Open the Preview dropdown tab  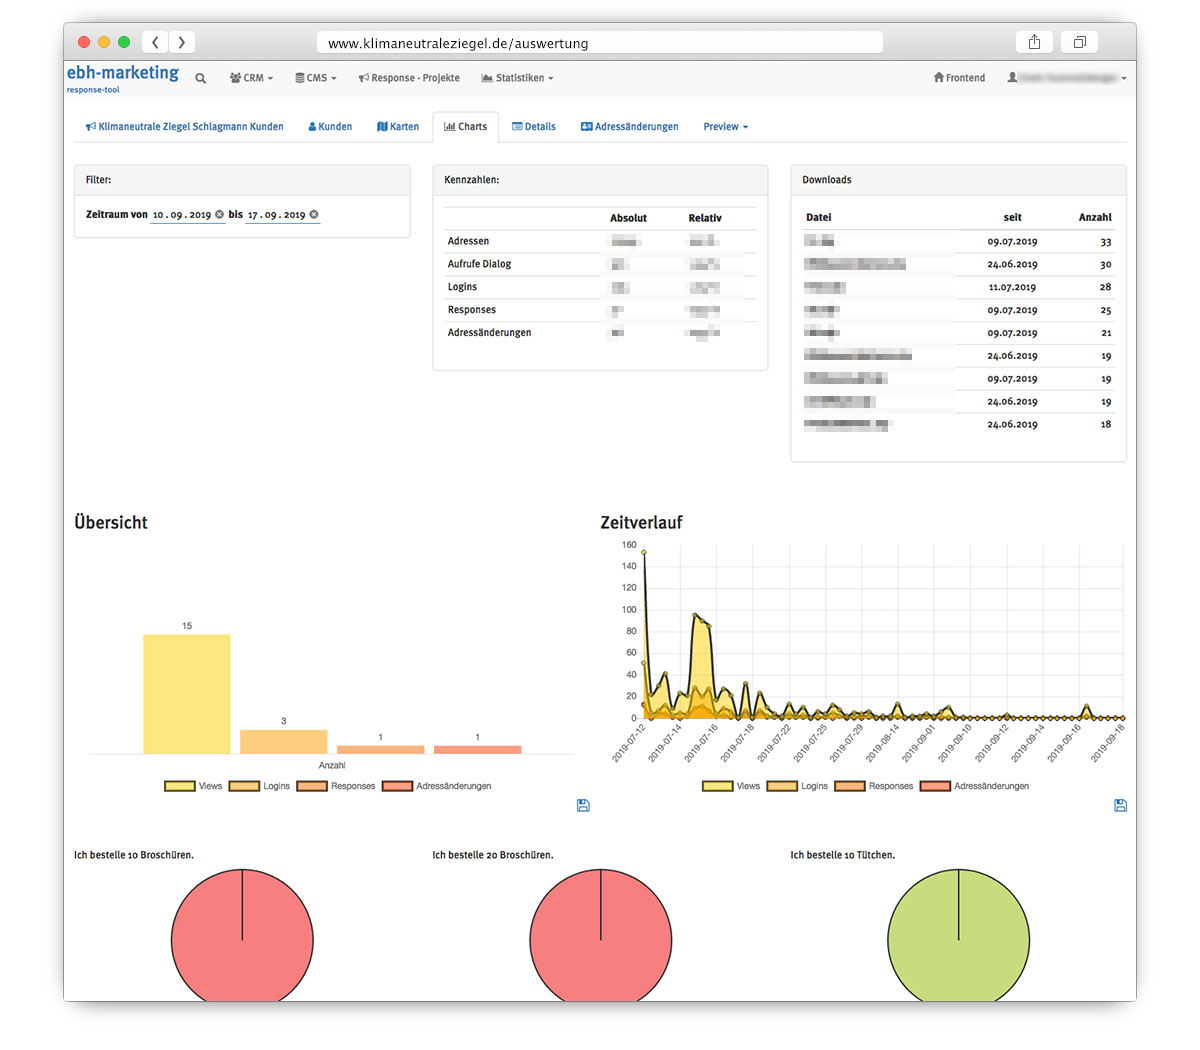725,127
